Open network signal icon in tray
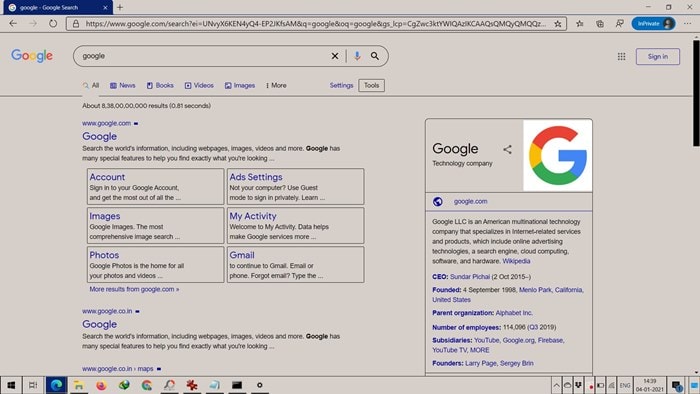 pyautogui.click(x=611, y=386)
